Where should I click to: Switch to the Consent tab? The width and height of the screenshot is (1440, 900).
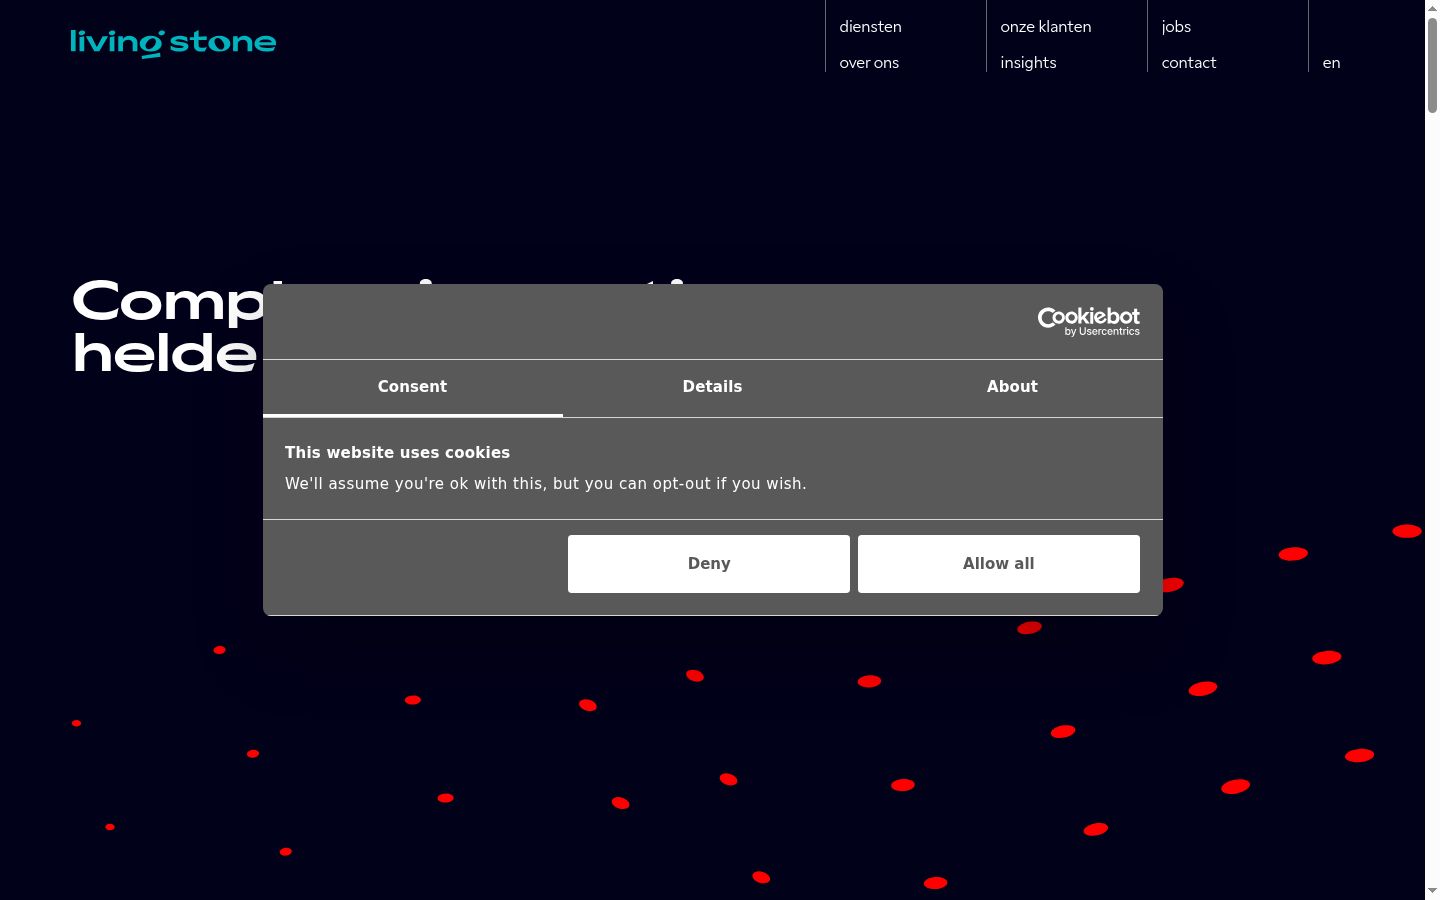[x=412, y=387]
